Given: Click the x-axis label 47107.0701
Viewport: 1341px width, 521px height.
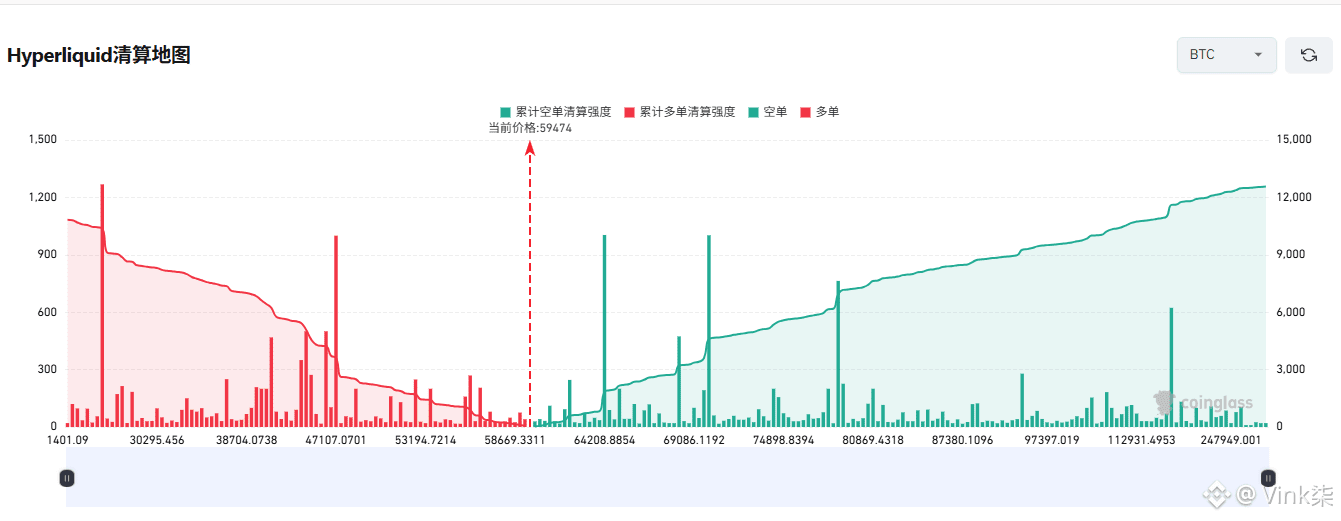Looking at the screenshot, I should coord(335,439).
